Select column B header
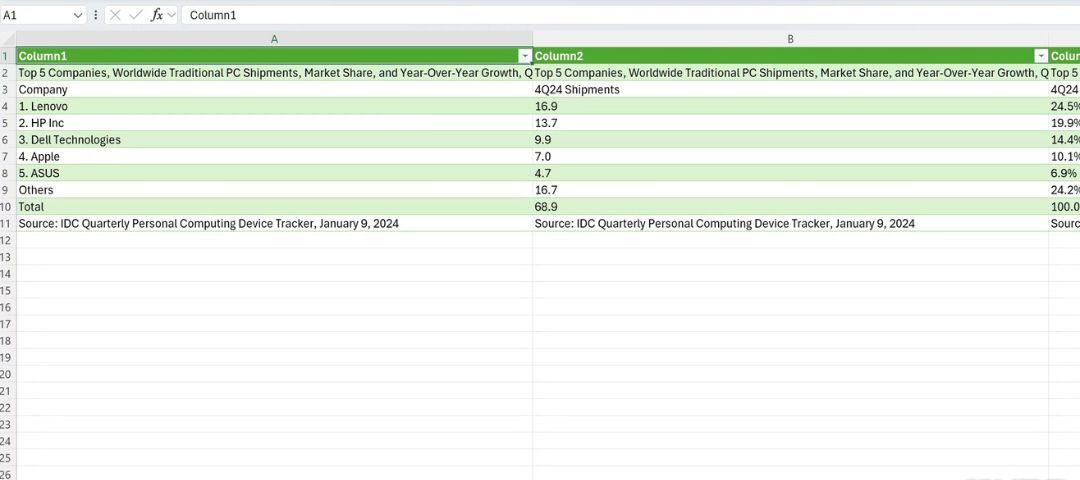This screenshot has height=480, width=1080. click(790, 39)
